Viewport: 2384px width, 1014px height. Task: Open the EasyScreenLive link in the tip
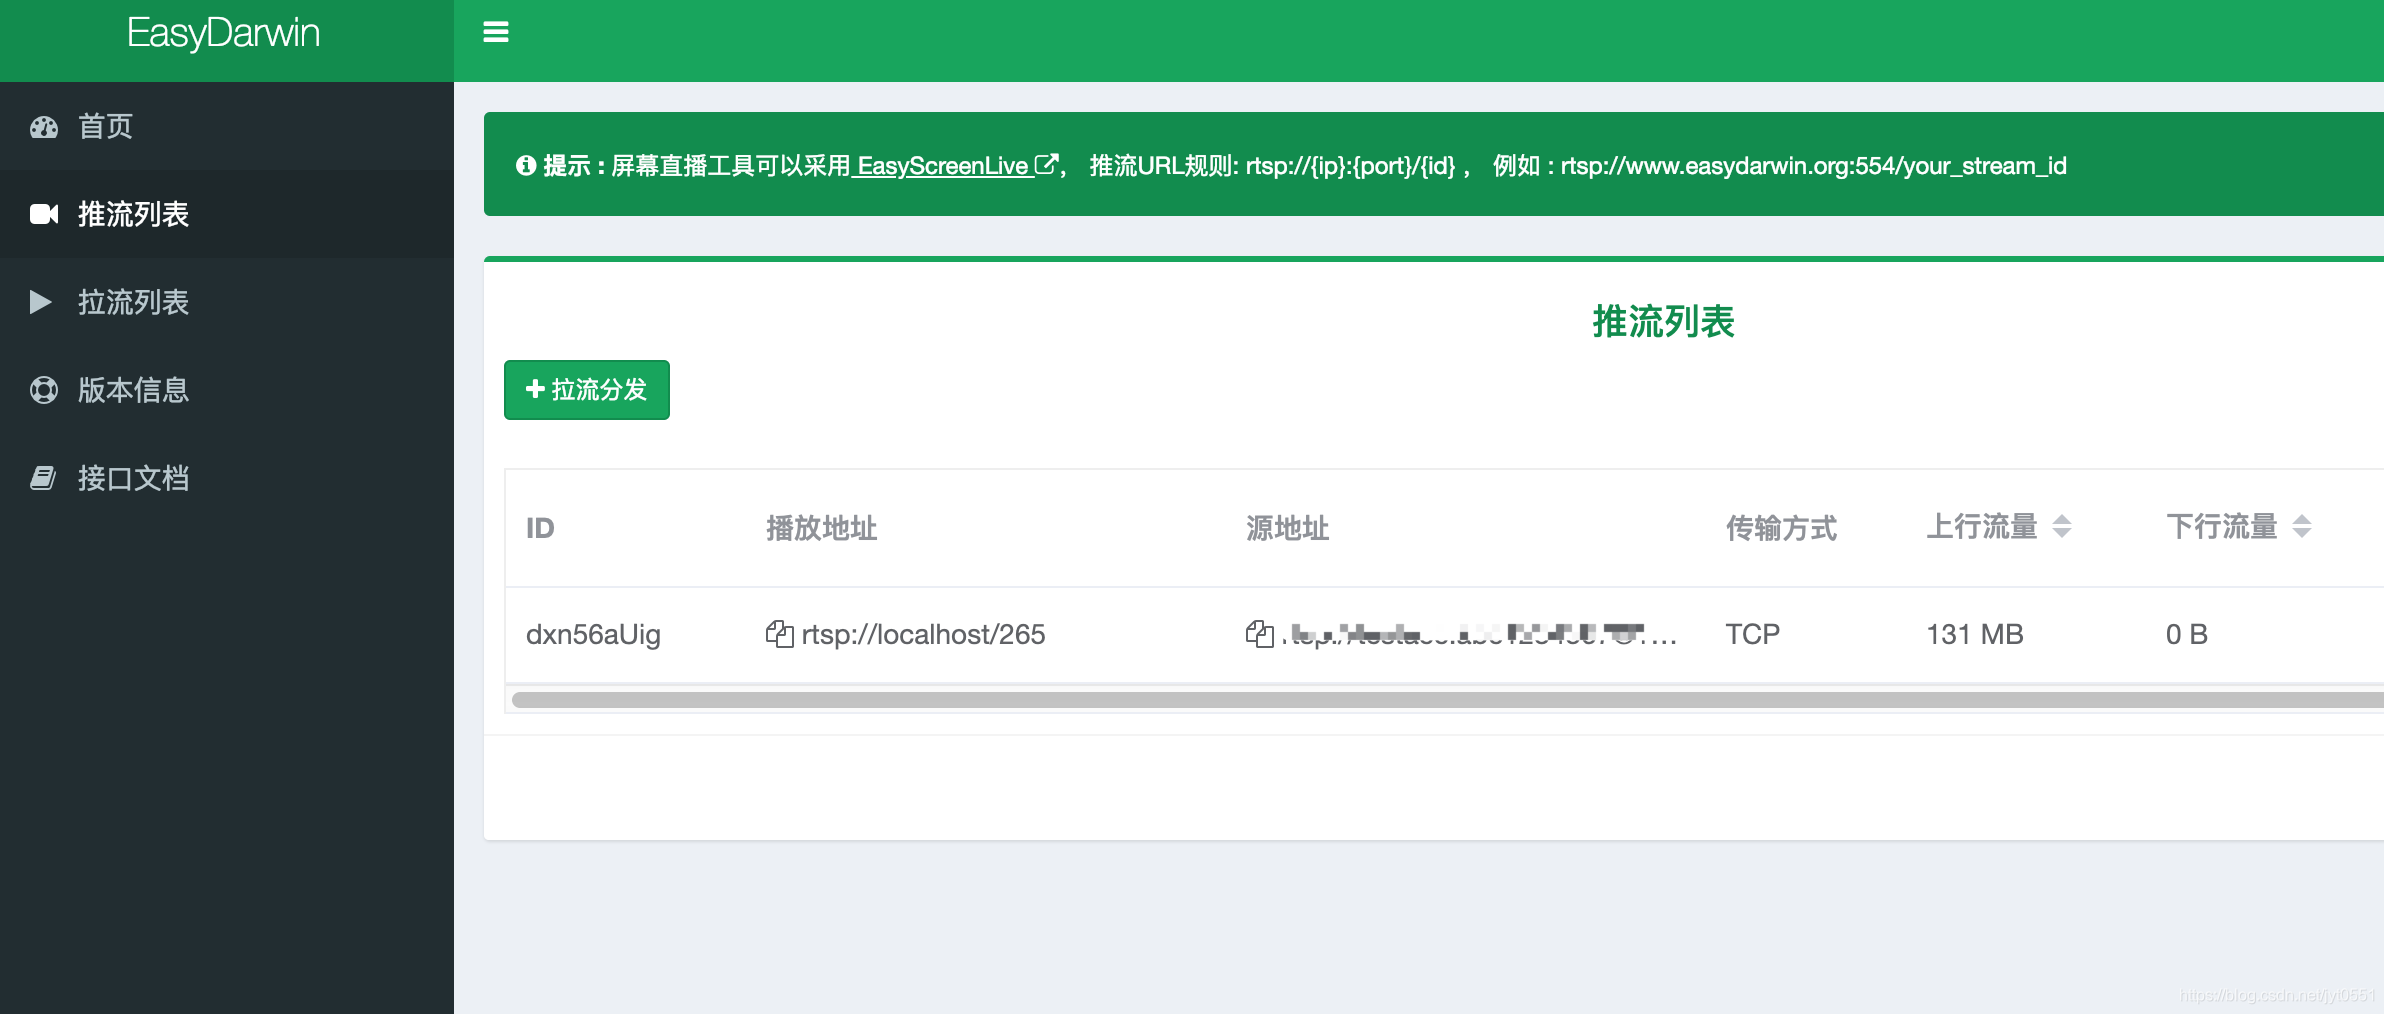(944, 166)
